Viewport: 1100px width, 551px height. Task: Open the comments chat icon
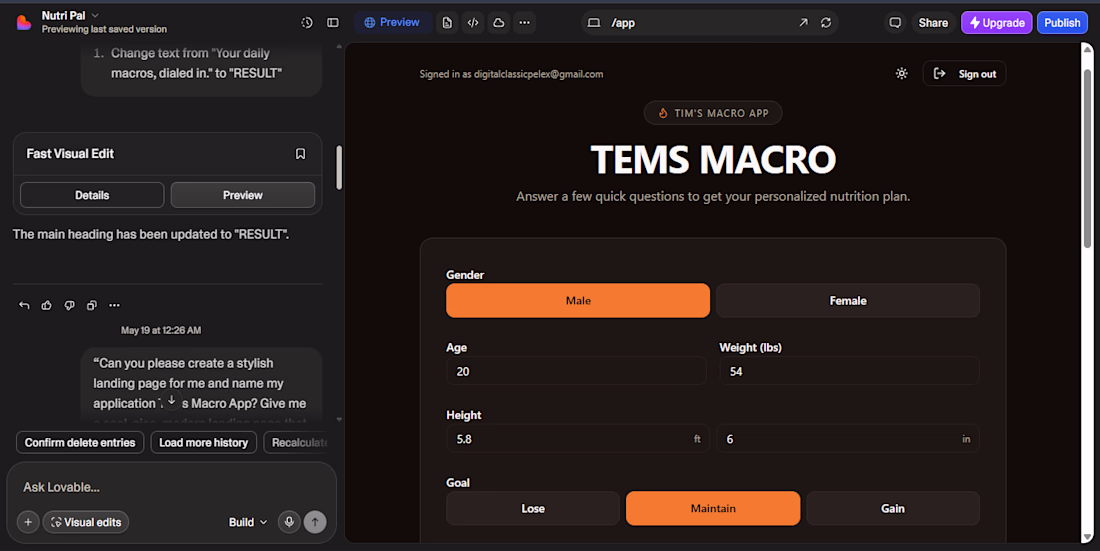(x=895, y=22)
